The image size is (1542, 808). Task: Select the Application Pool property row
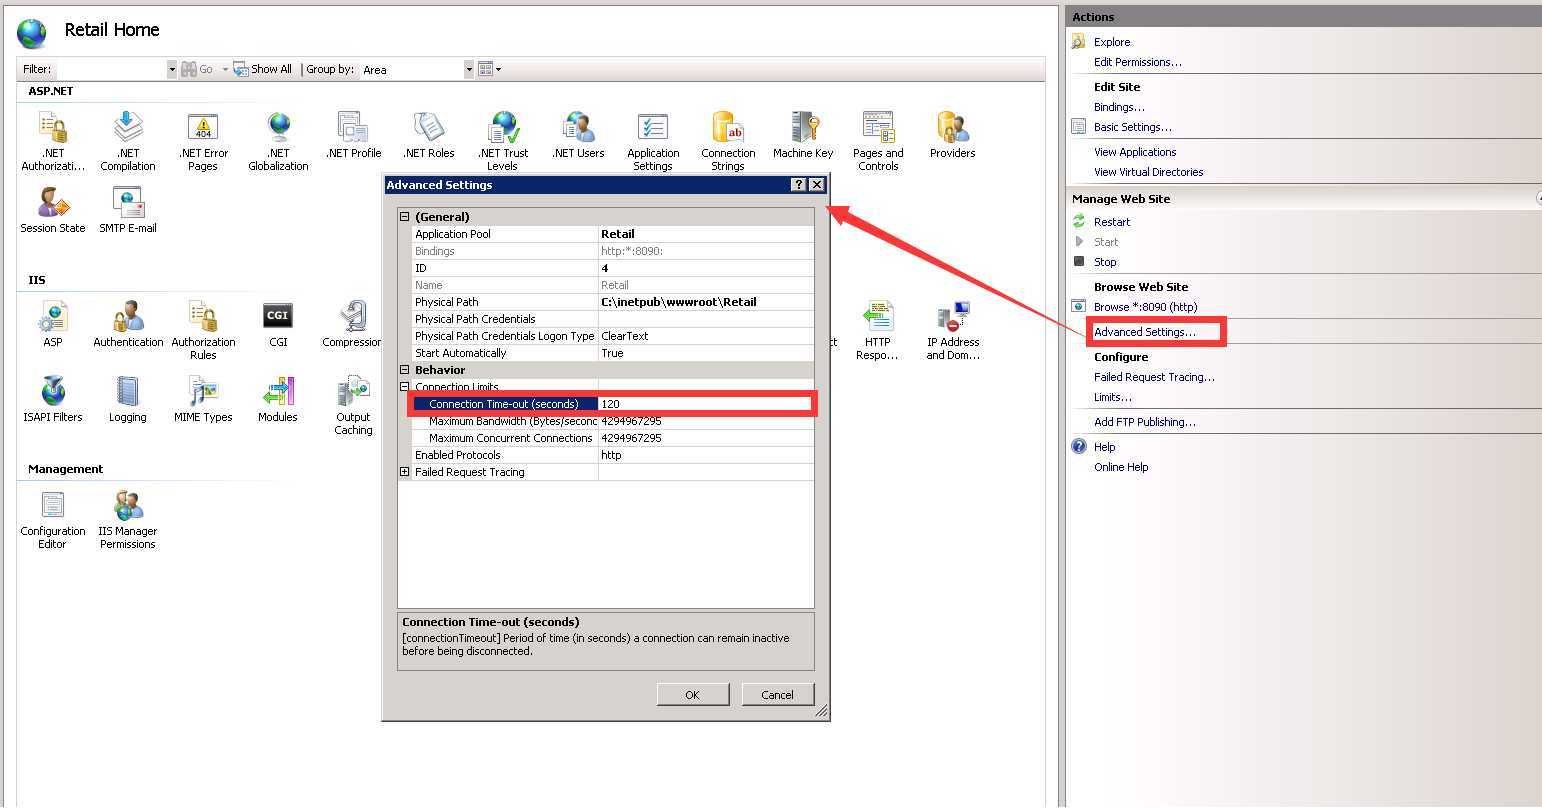(x=606, y=234)
